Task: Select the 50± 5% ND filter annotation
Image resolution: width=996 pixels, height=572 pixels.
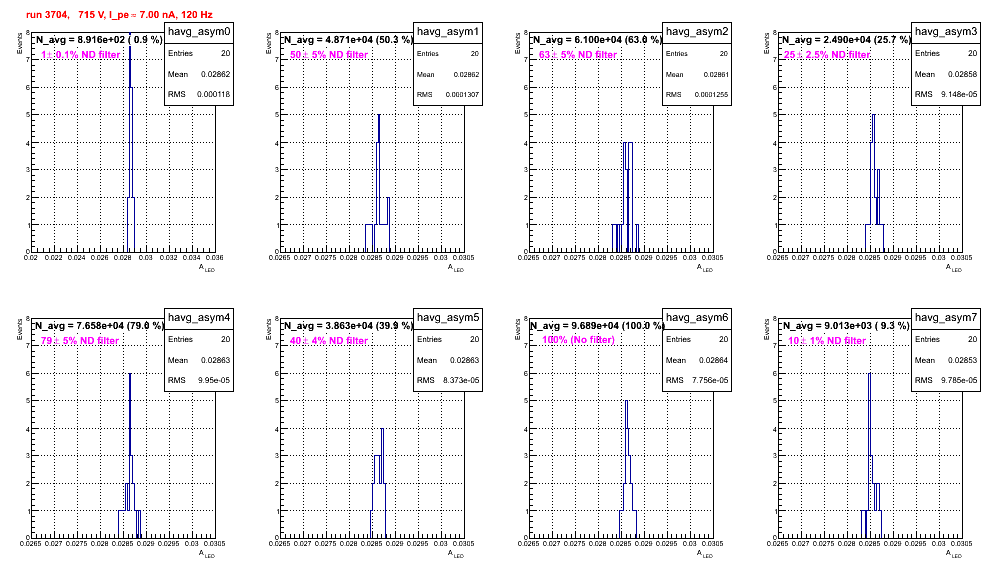Action: point(329,55)
